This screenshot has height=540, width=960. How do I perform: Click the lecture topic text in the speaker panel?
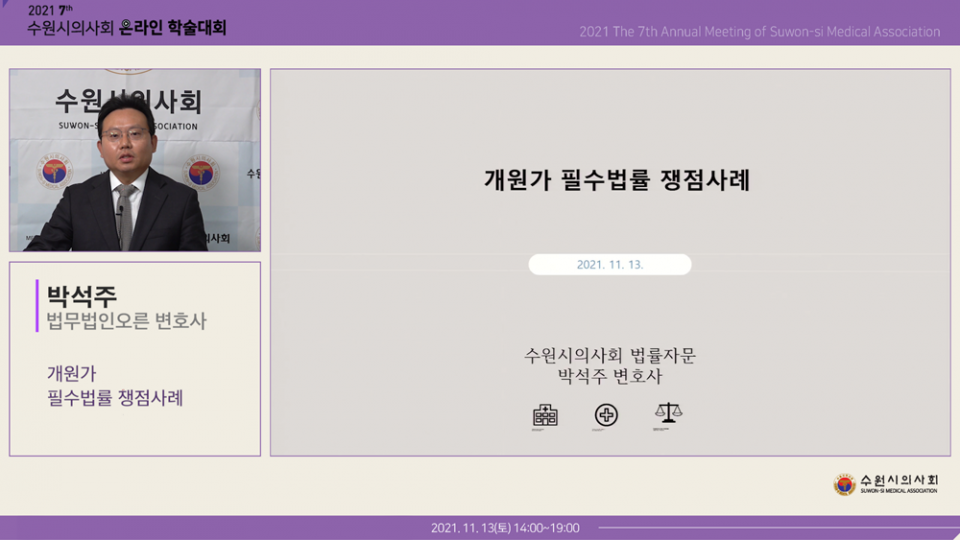[114, 386]
